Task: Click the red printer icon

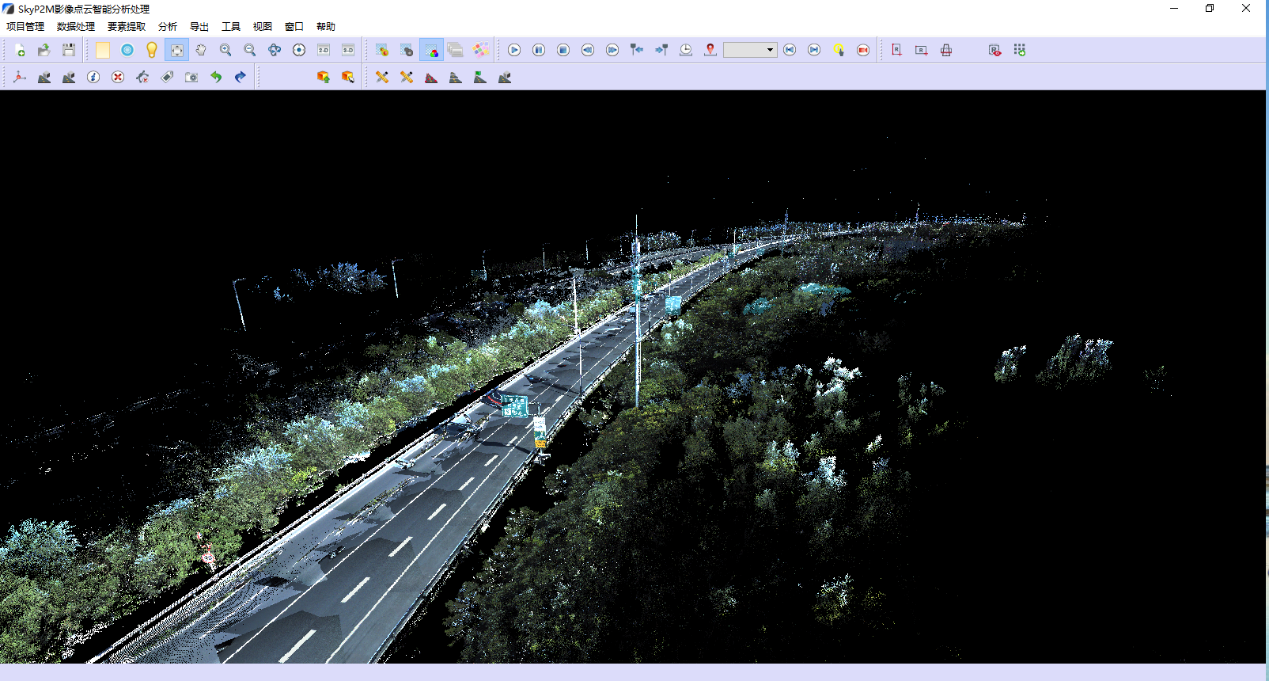Action: point(946,50)
